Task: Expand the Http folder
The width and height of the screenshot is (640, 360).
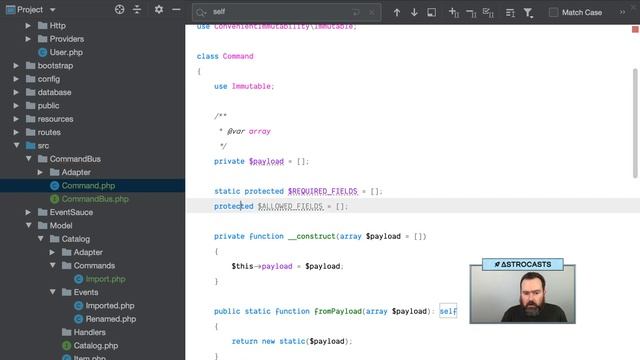Action: [x=28, y=26]
